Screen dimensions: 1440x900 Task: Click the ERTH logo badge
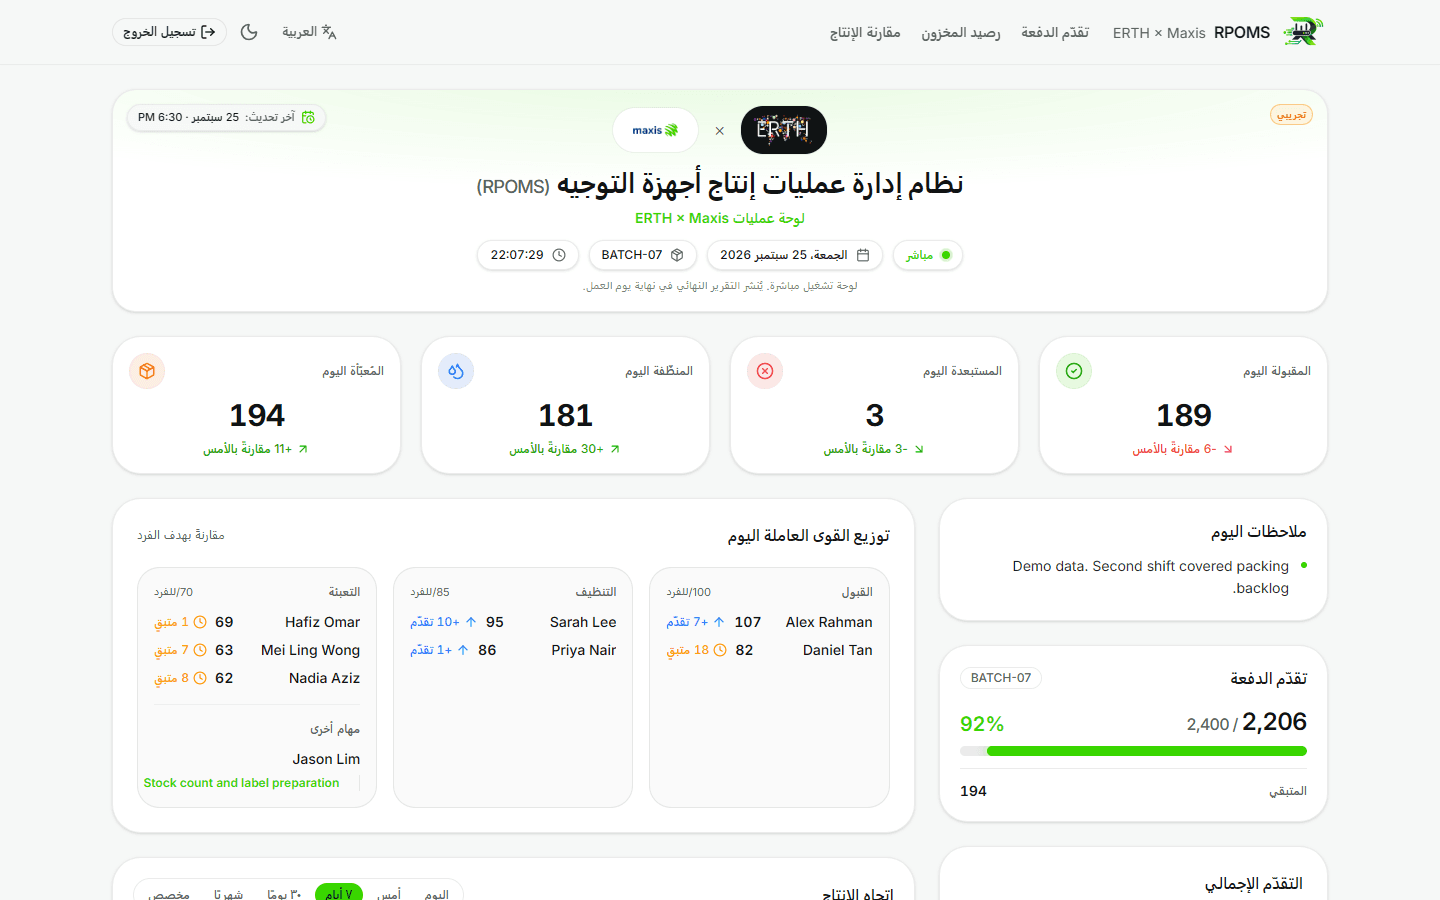784,130
